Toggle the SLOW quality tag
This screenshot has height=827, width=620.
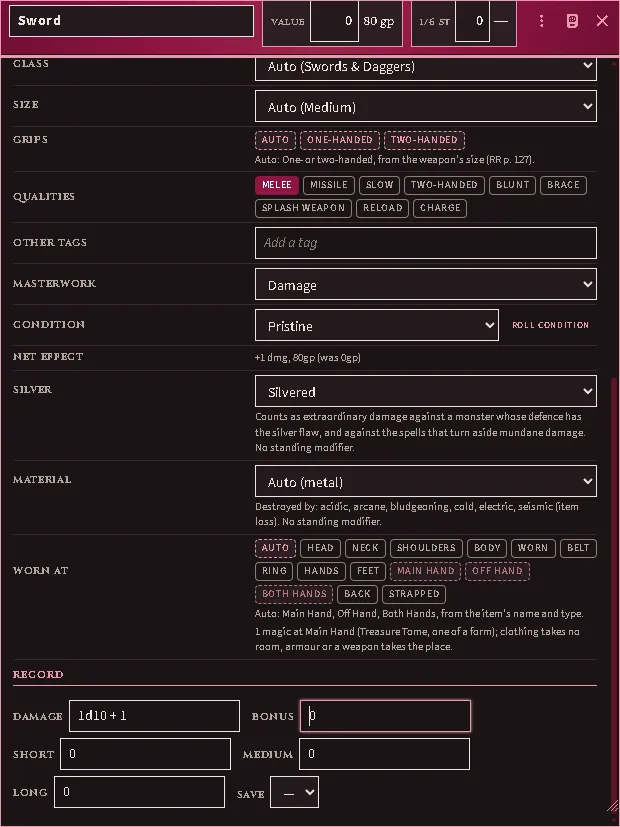click(380, 185)
